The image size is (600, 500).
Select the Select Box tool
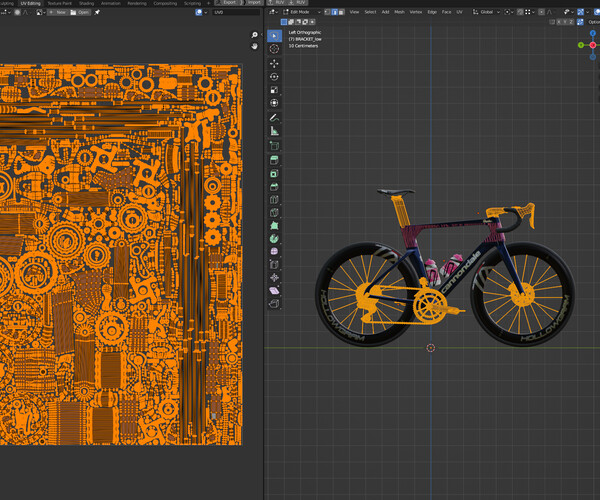point(274,36)
